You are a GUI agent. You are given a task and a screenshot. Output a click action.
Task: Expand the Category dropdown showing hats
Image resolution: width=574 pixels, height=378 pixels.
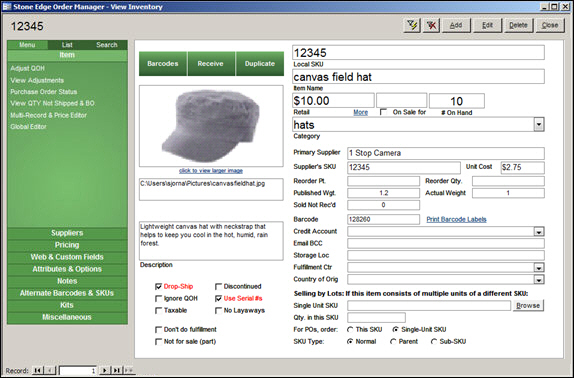coord(538,124)
